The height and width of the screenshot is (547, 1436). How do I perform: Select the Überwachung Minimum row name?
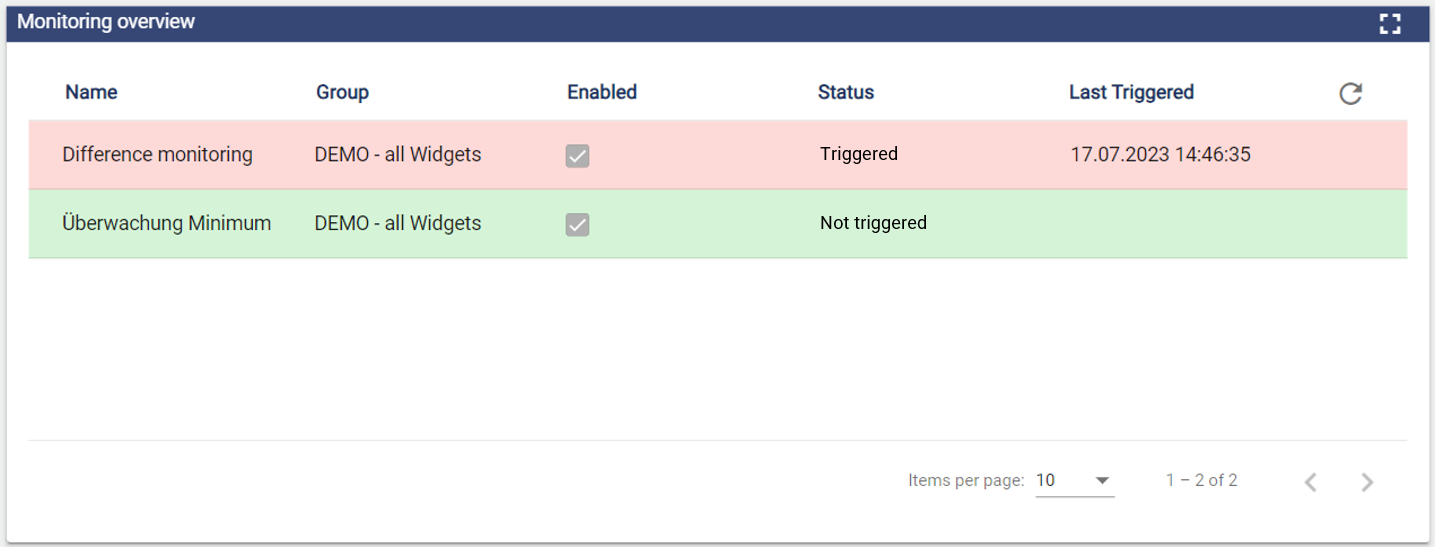point(166,223)
